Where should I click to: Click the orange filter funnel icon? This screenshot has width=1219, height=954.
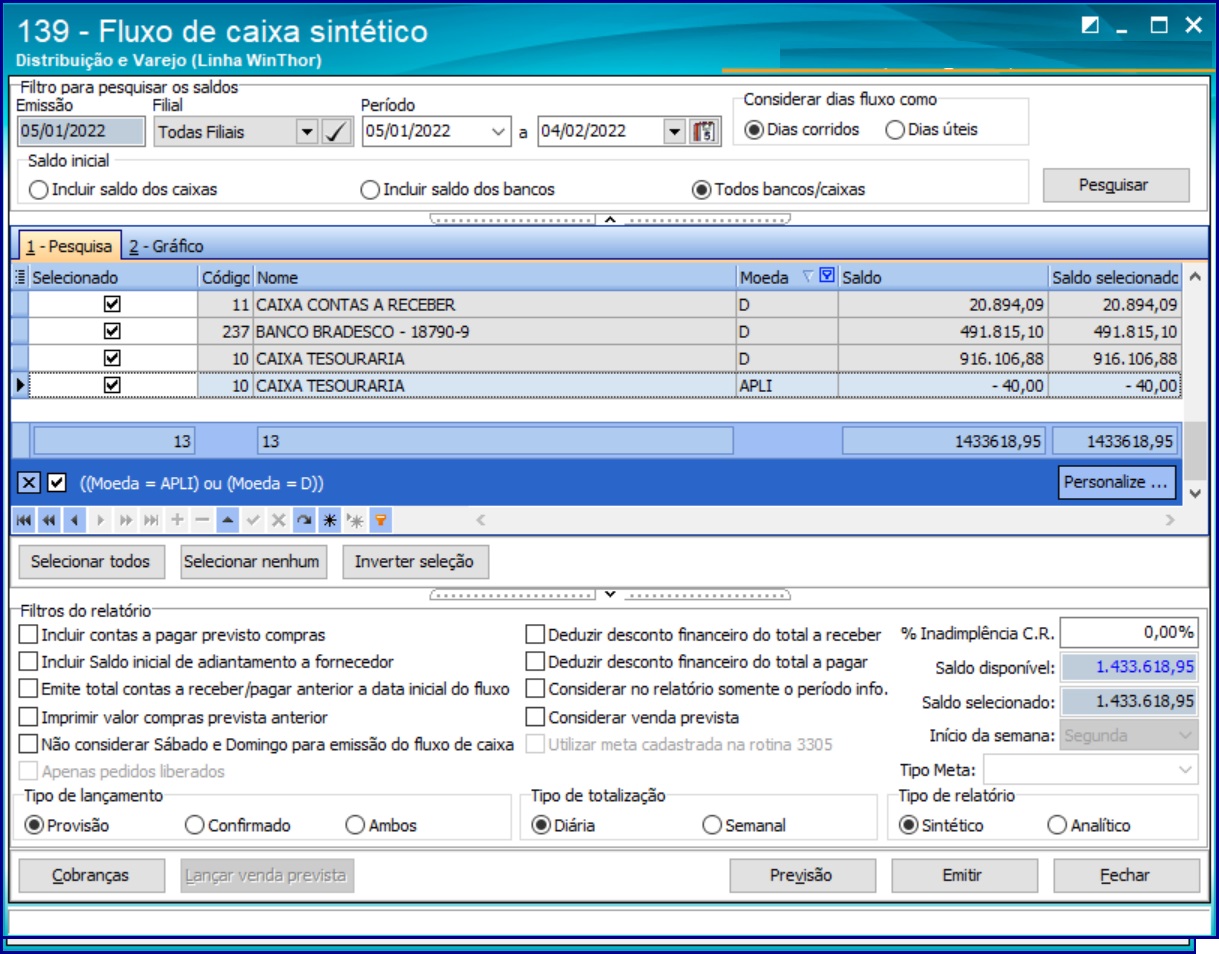click(x=379, y=520)
